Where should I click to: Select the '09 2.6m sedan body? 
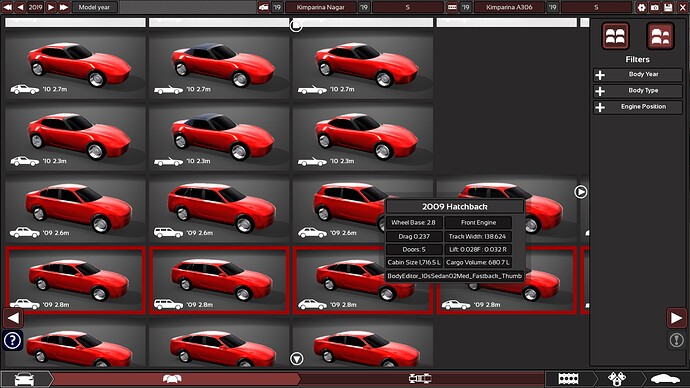(75, 208)
